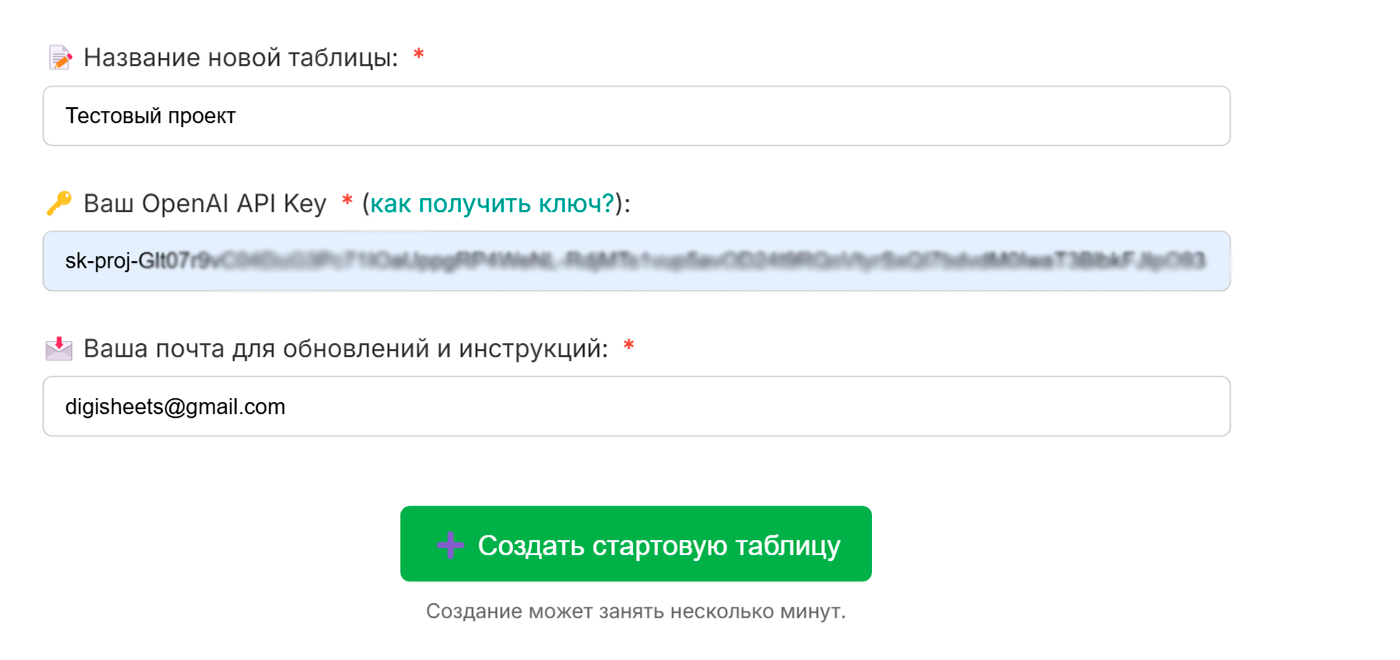Focus the OpenAI API Key input field
The width and height of the screenshot is (1400, 660).
(x=636, y=261)
